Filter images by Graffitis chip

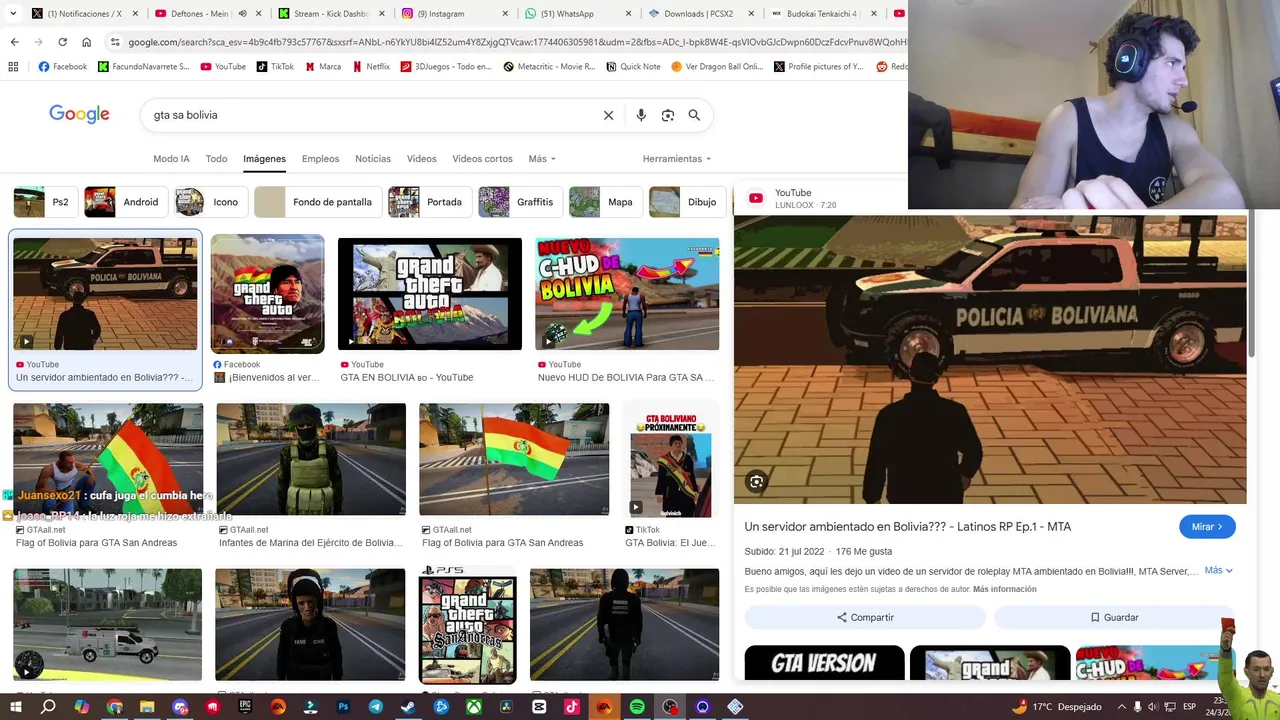tap(519, 202)
